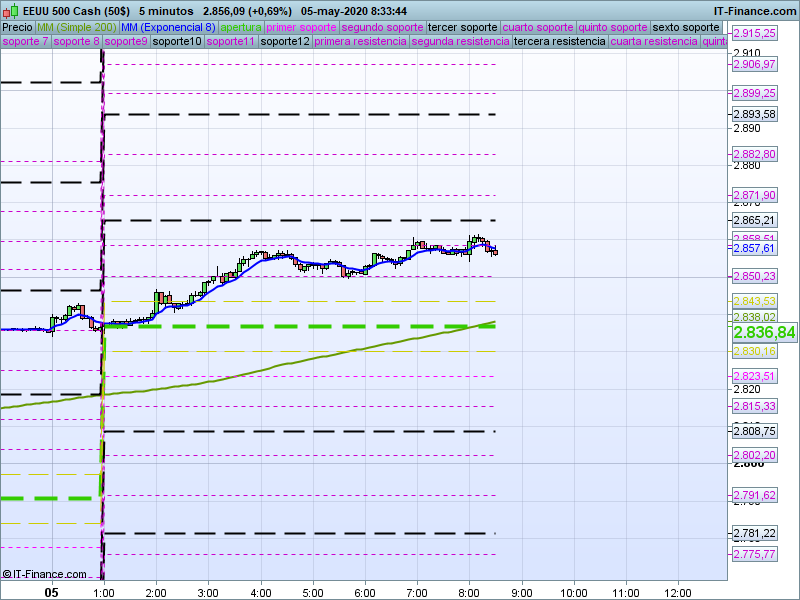Click the primer soporte label
Screen dimensions: 800x600
(x=301, y=27)
